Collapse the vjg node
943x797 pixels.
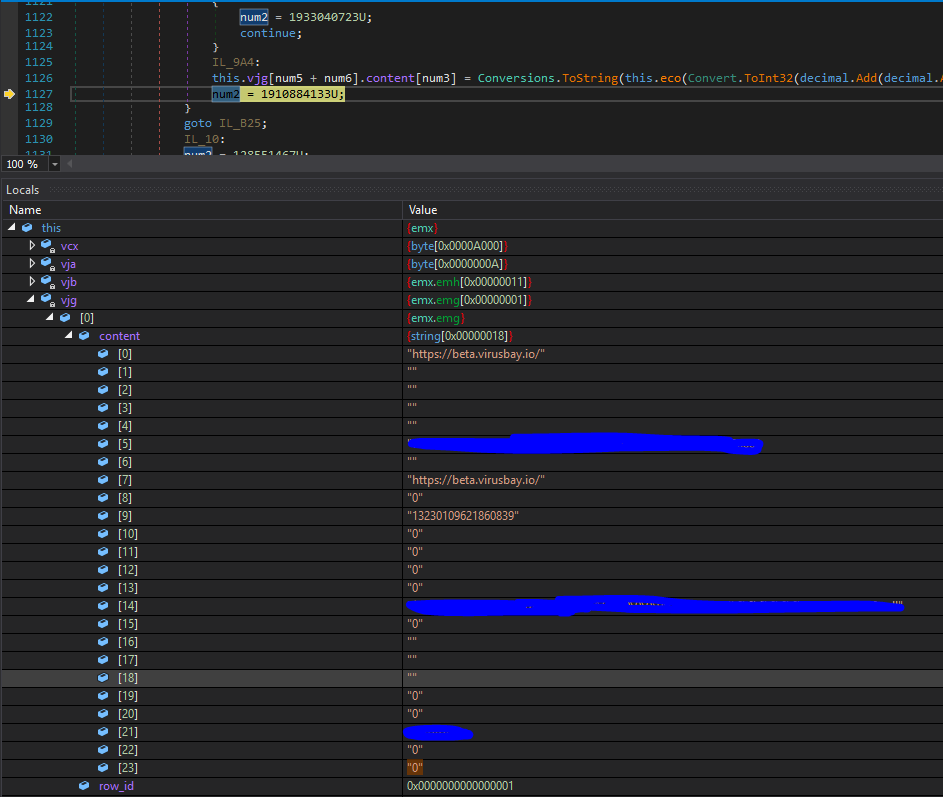pos(32,300)
